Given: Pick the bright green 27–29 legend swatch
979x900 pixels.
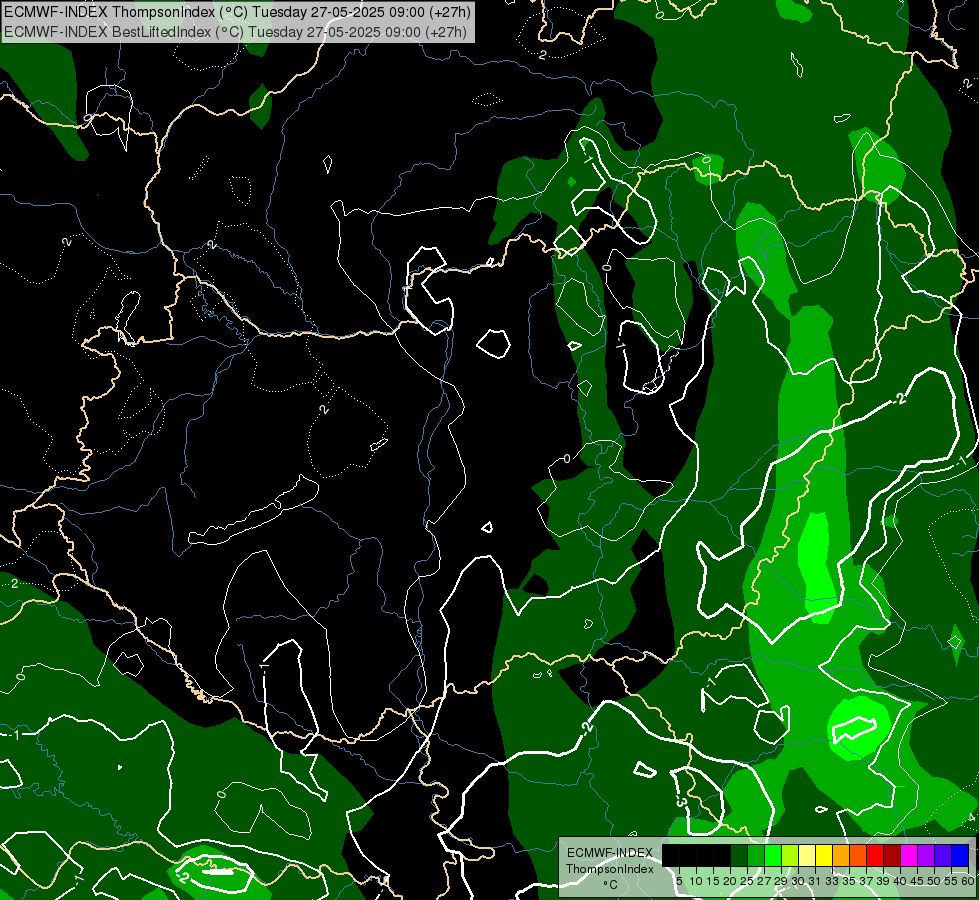Looking at the screenshot, I should pos(773,855).
